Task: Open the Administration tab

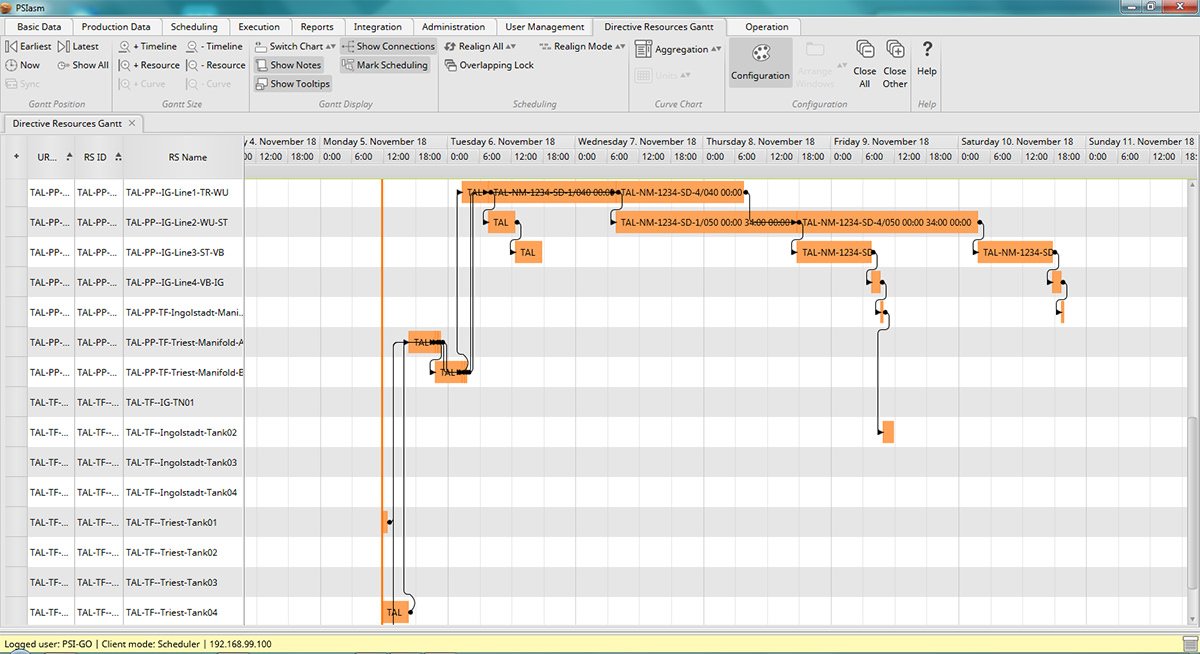Action: pyautogui.click(x=453, y=27)
